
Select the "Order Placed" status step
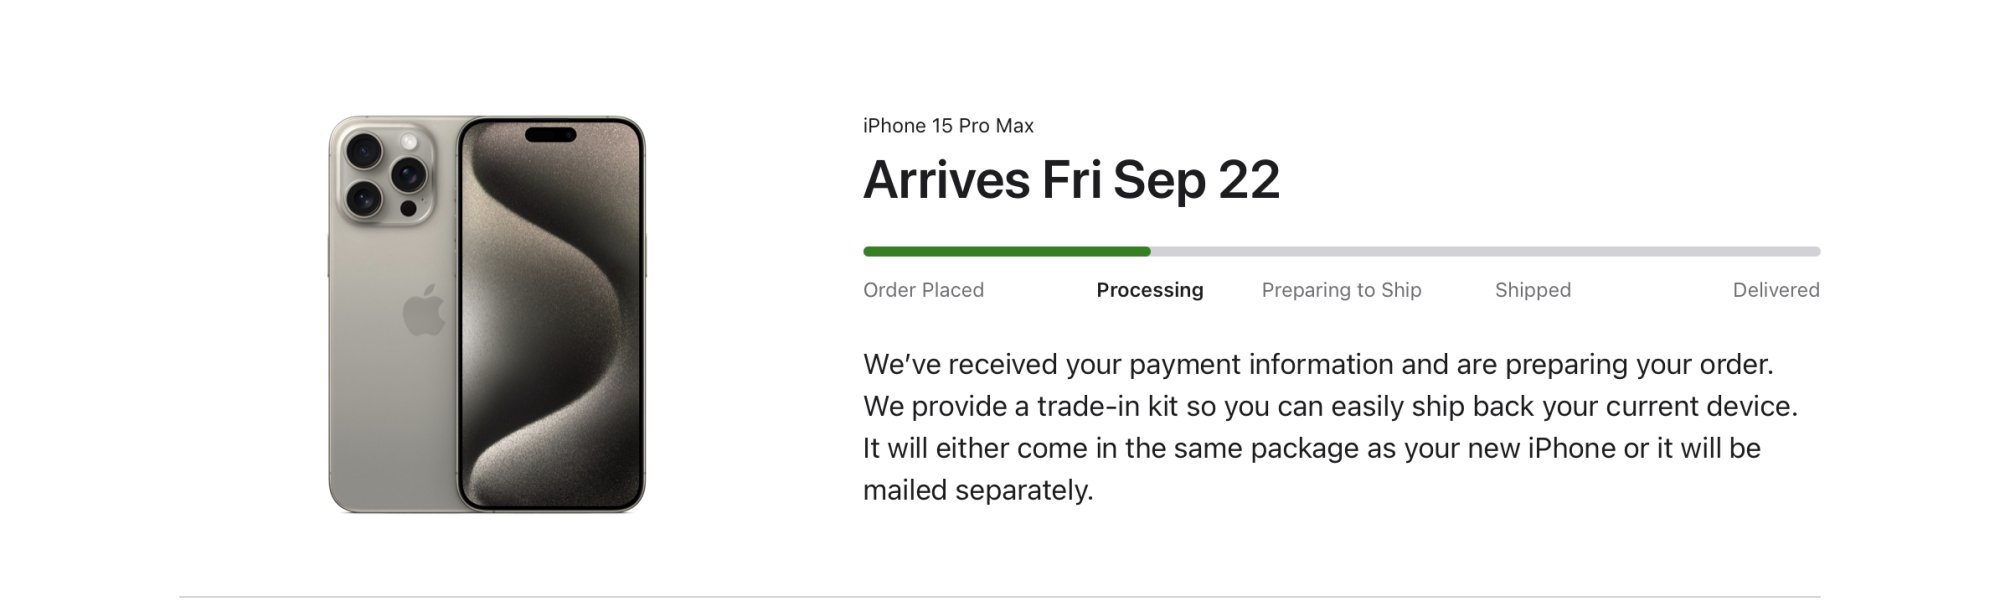tap(923, 290)
